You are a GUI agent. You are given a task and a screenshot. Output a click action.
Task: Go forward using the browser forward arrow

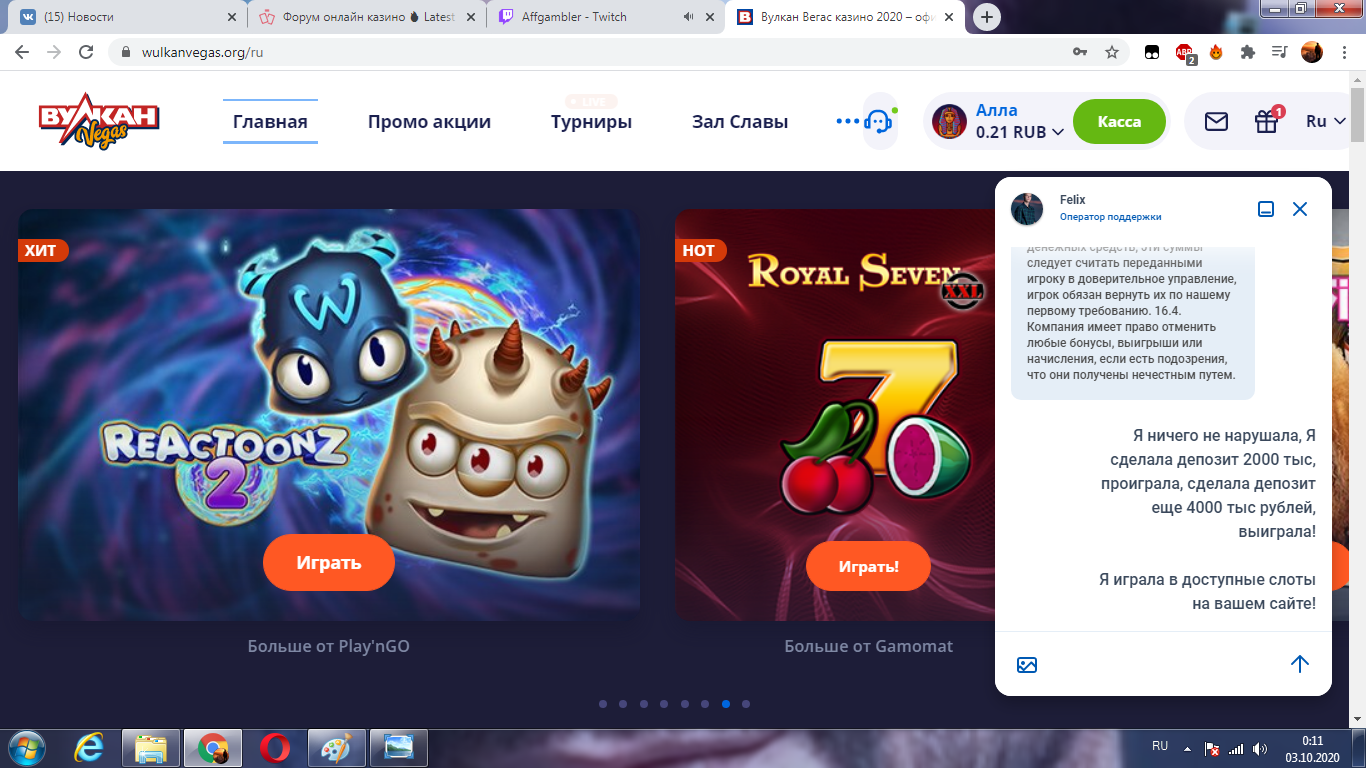point(54,52)
